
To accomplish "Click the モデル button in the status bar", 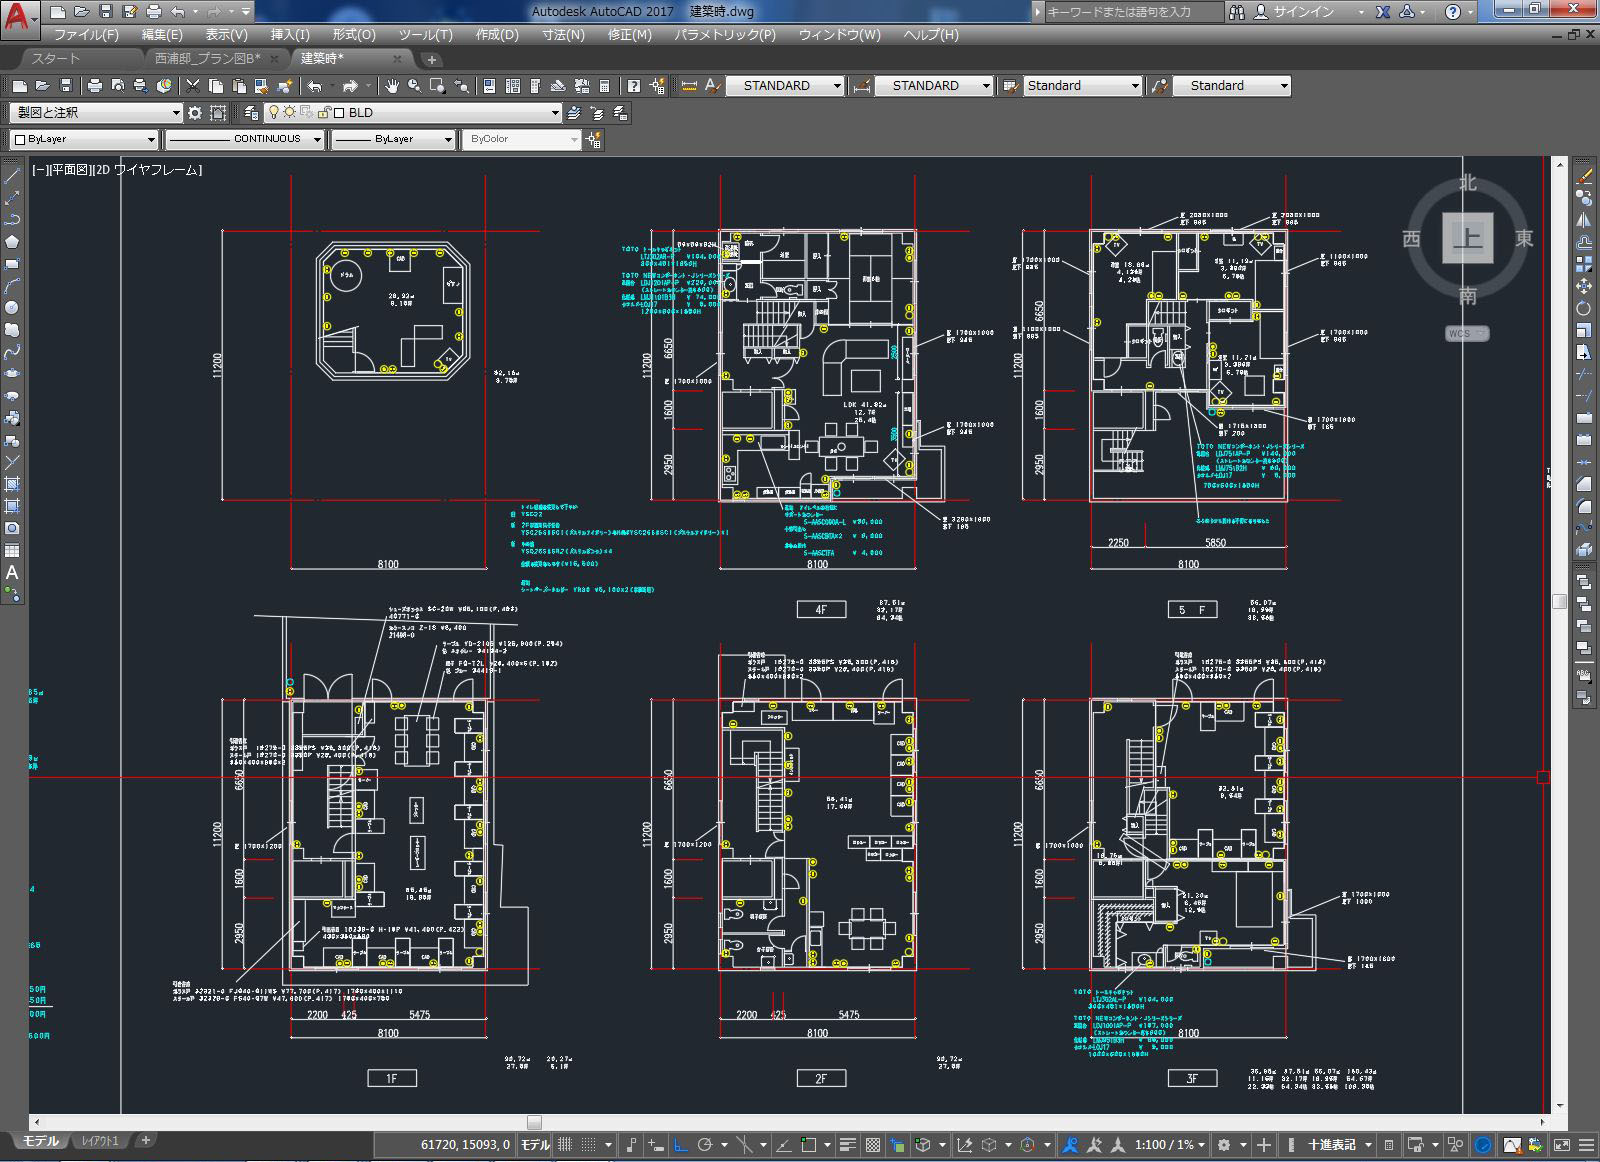I will [534, 1145].
